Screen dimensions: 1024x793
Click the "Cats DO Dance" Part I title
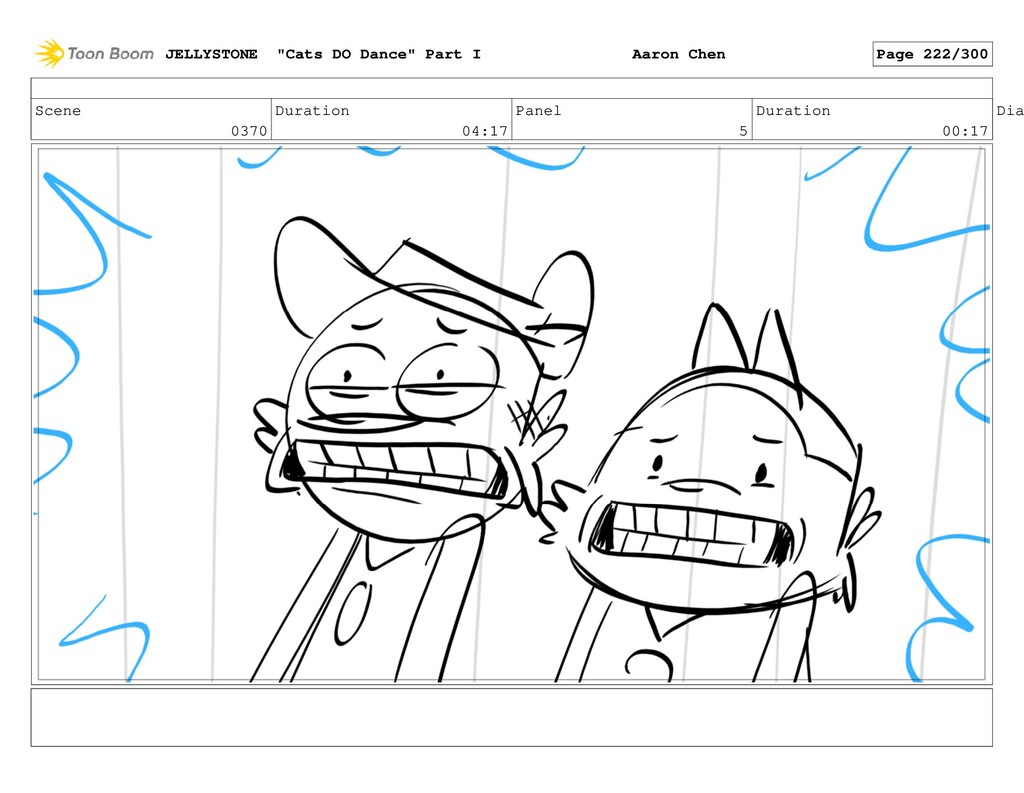click(x=379, y=54)
